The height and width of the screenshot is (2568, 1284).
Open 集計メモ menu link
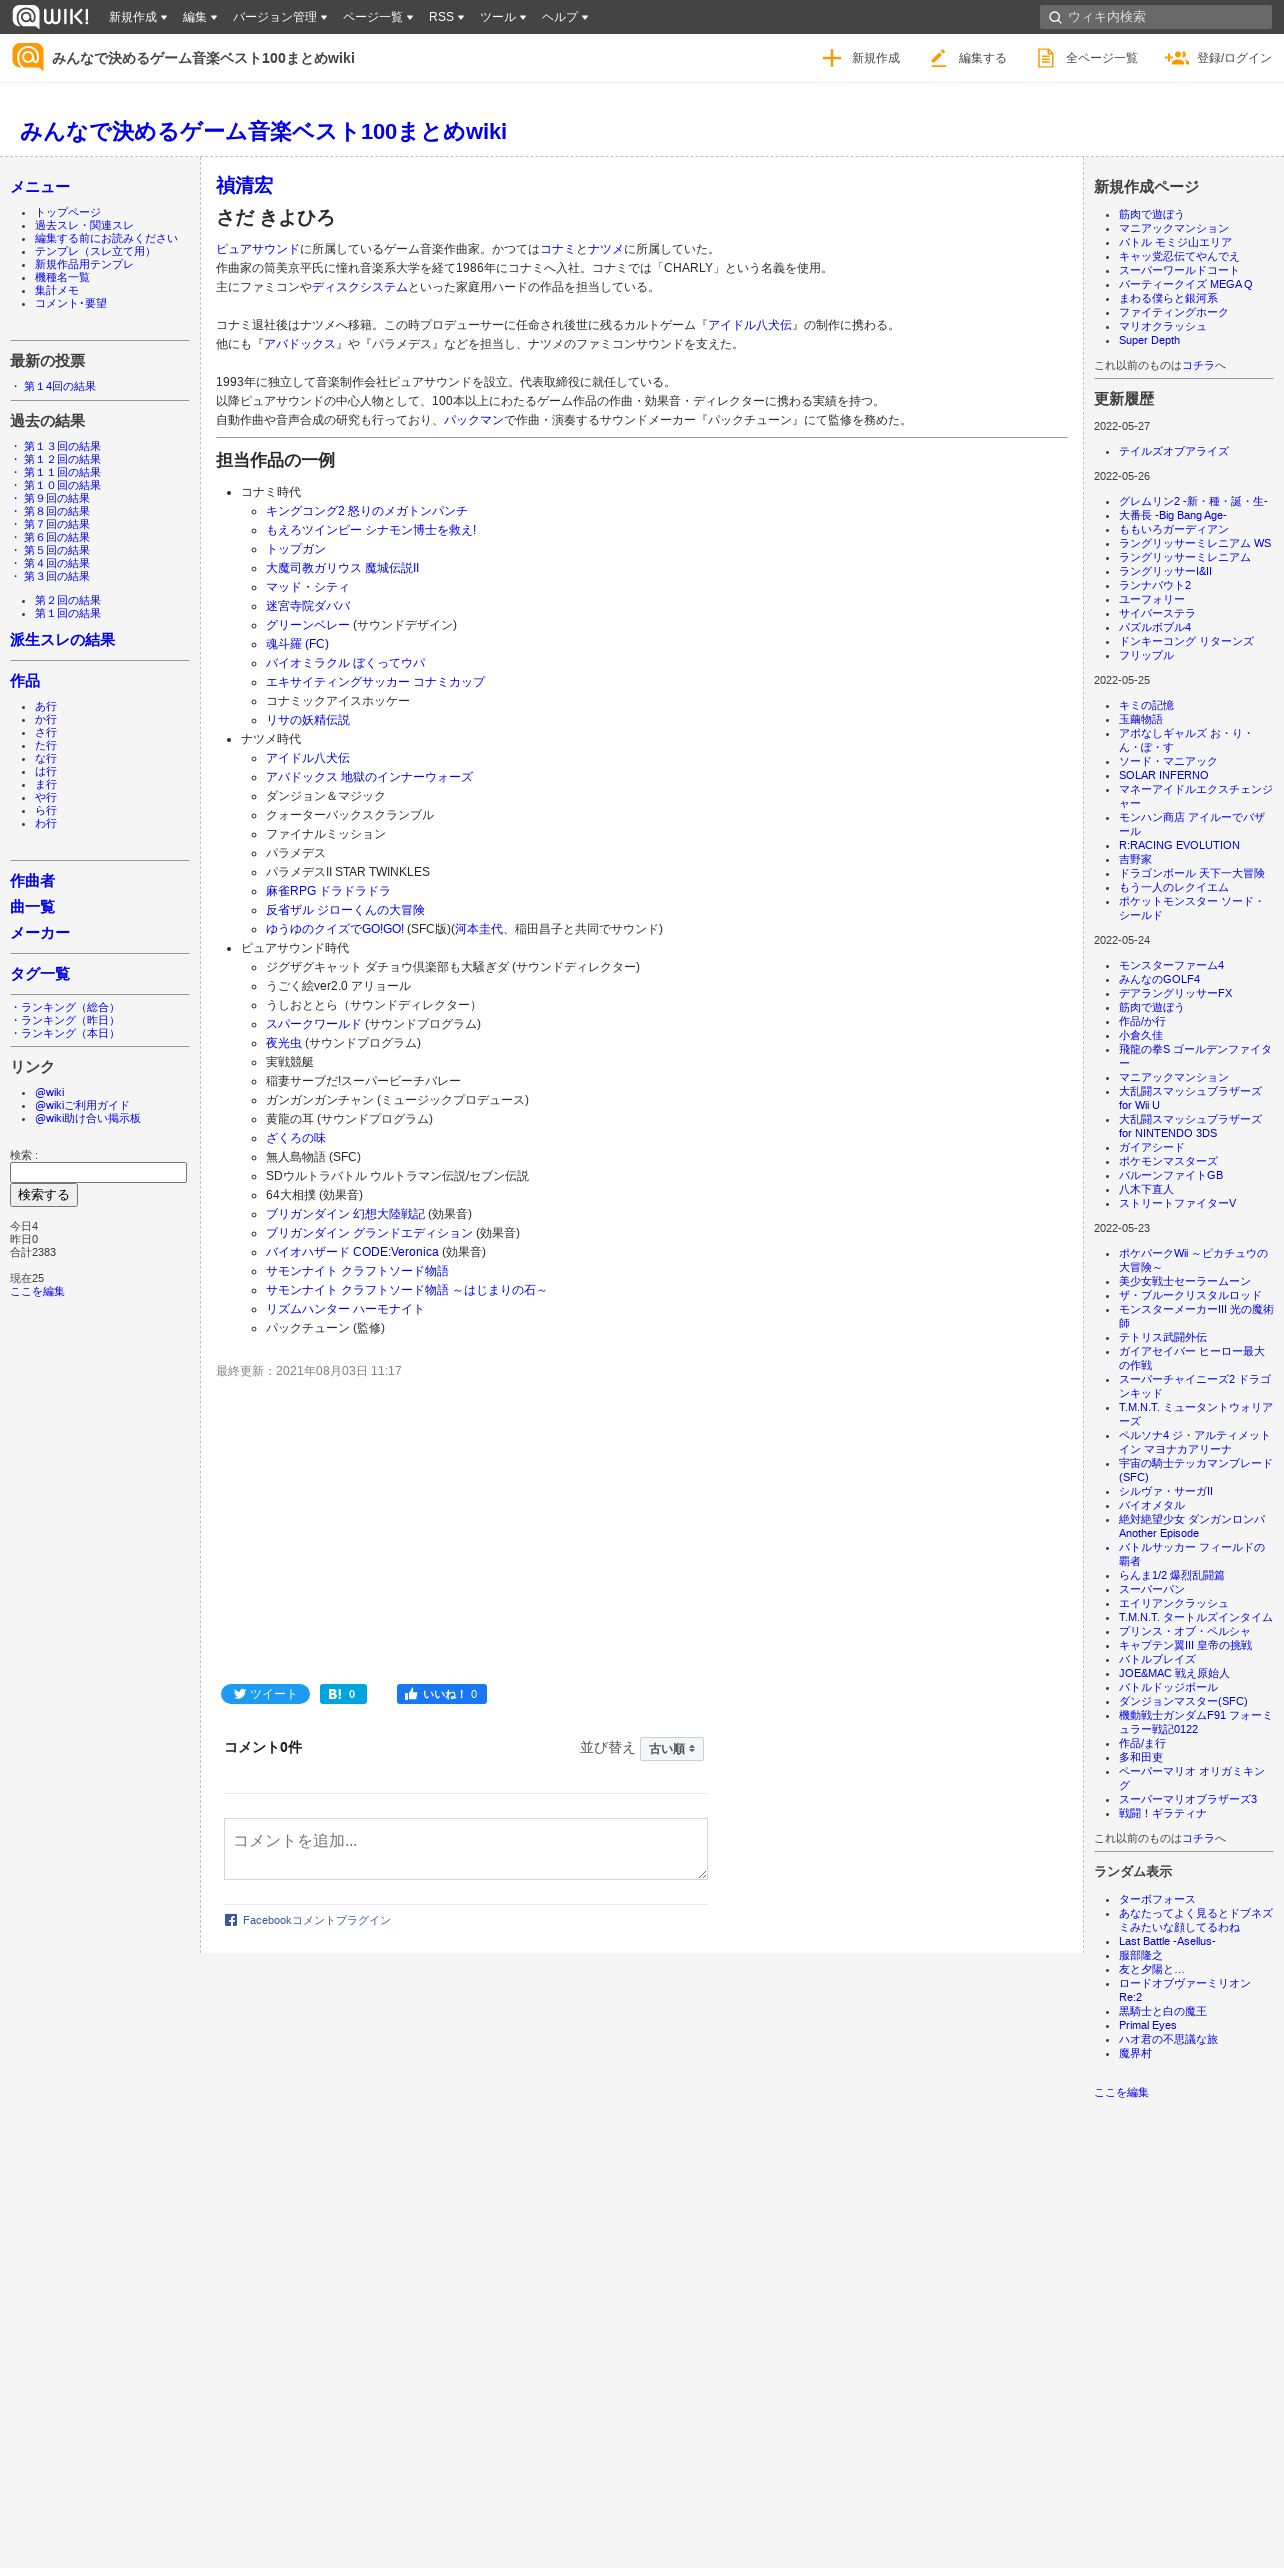pyautogui.click(x=57, y=290)
